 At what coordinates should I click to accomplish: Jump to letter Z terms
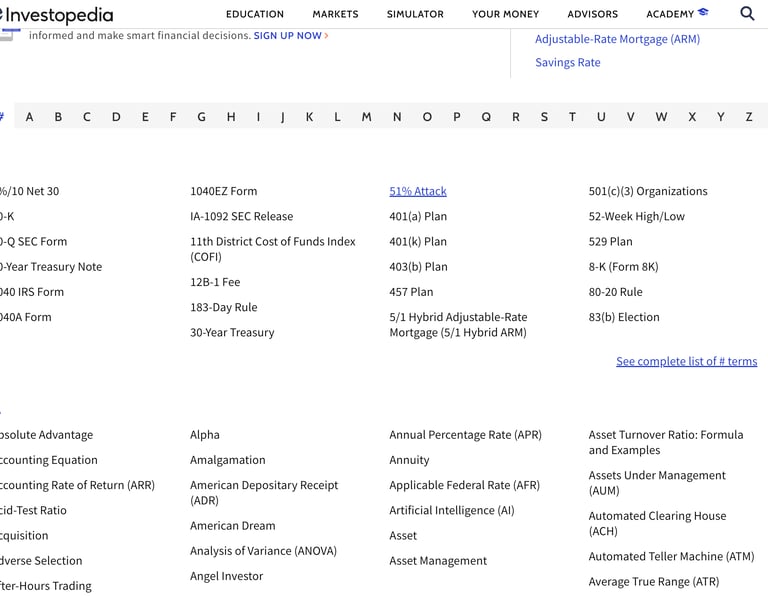click(749, 117)
